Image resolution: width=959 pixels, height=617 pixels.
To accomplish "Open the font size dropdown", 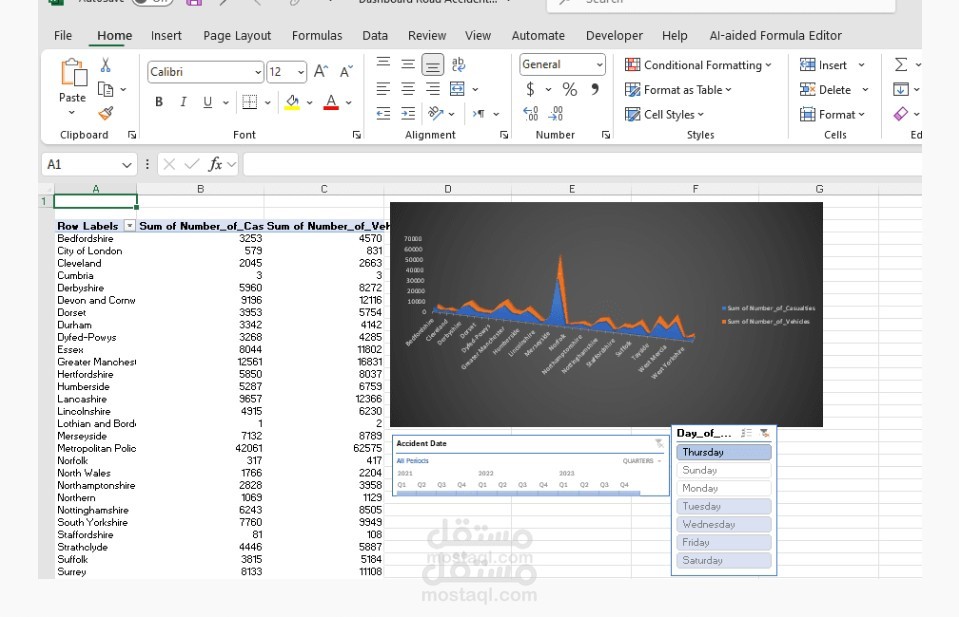I will click(300, 72).
